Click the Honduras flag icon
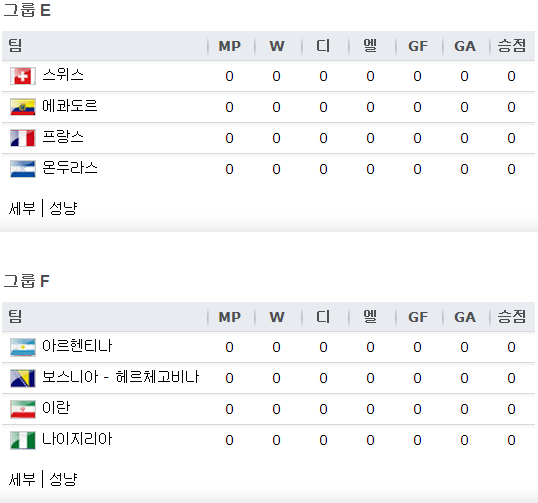538x503 pixels. (23, 169)
